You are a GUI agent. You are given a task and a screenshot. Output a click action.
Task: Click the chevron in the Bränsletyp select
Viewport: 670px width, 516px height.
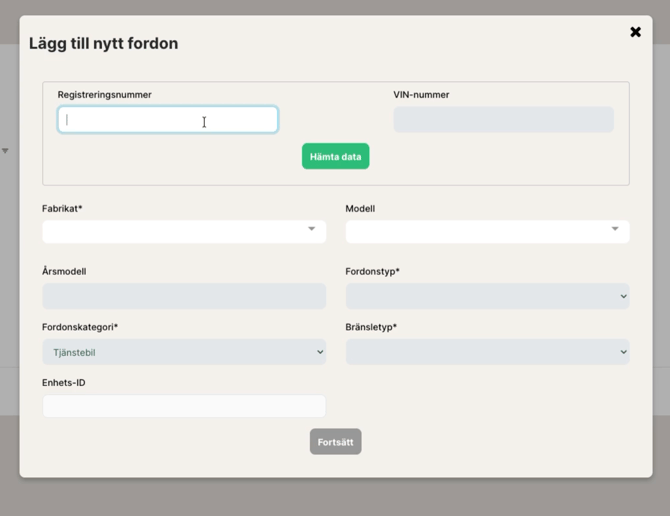(x=623, y=352)
